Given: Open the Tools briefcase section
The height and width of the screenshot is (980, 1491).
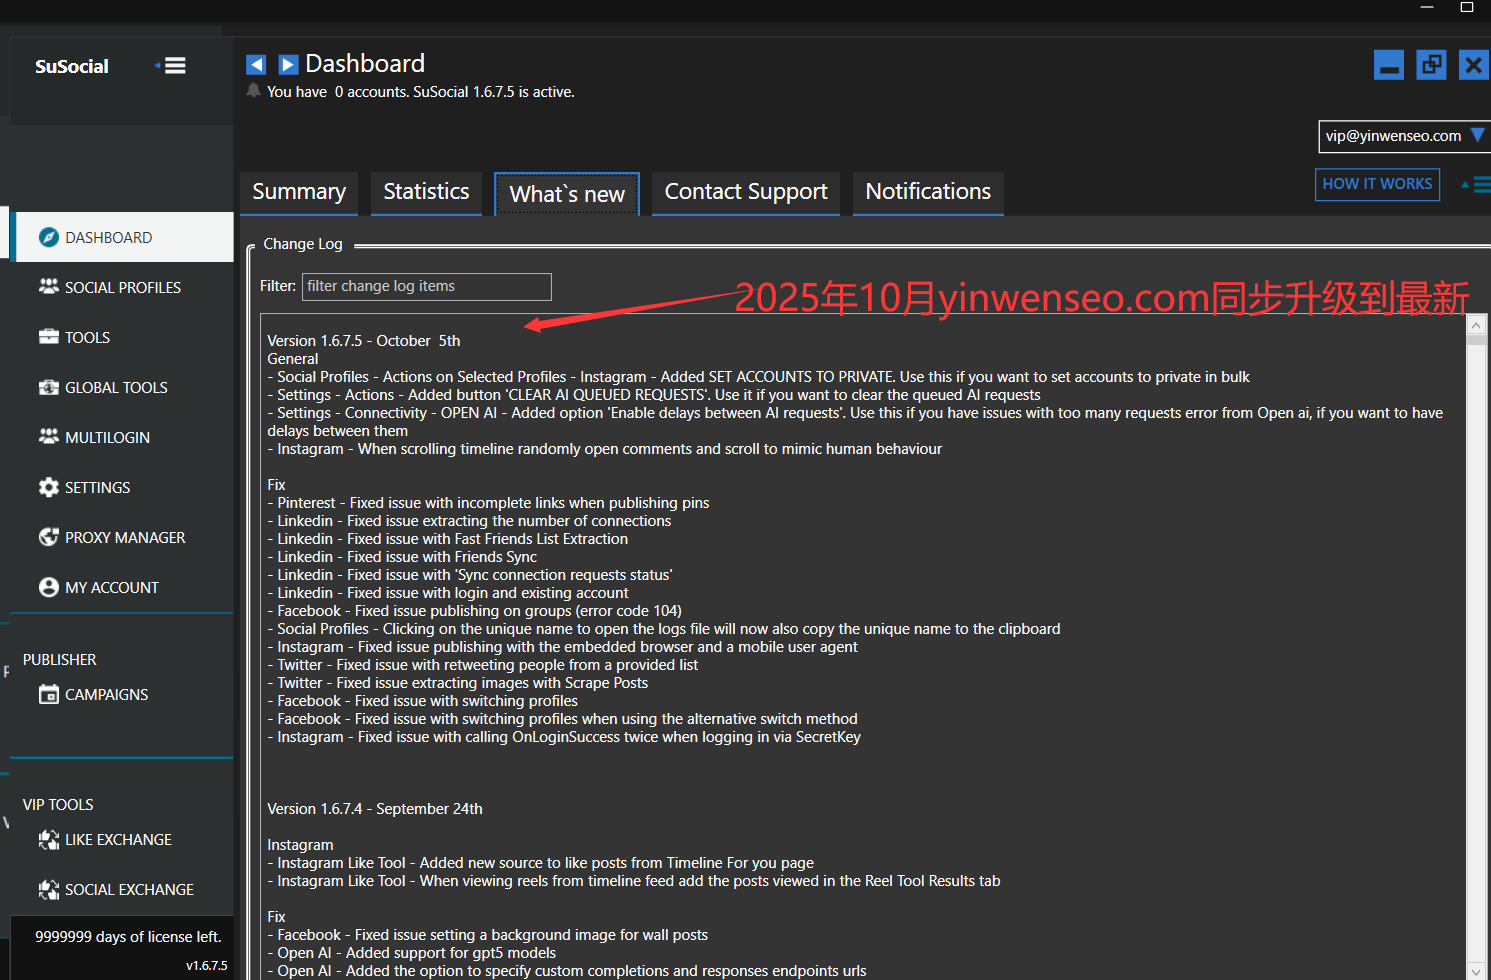Looking at the screenshot, I should 87,337.
